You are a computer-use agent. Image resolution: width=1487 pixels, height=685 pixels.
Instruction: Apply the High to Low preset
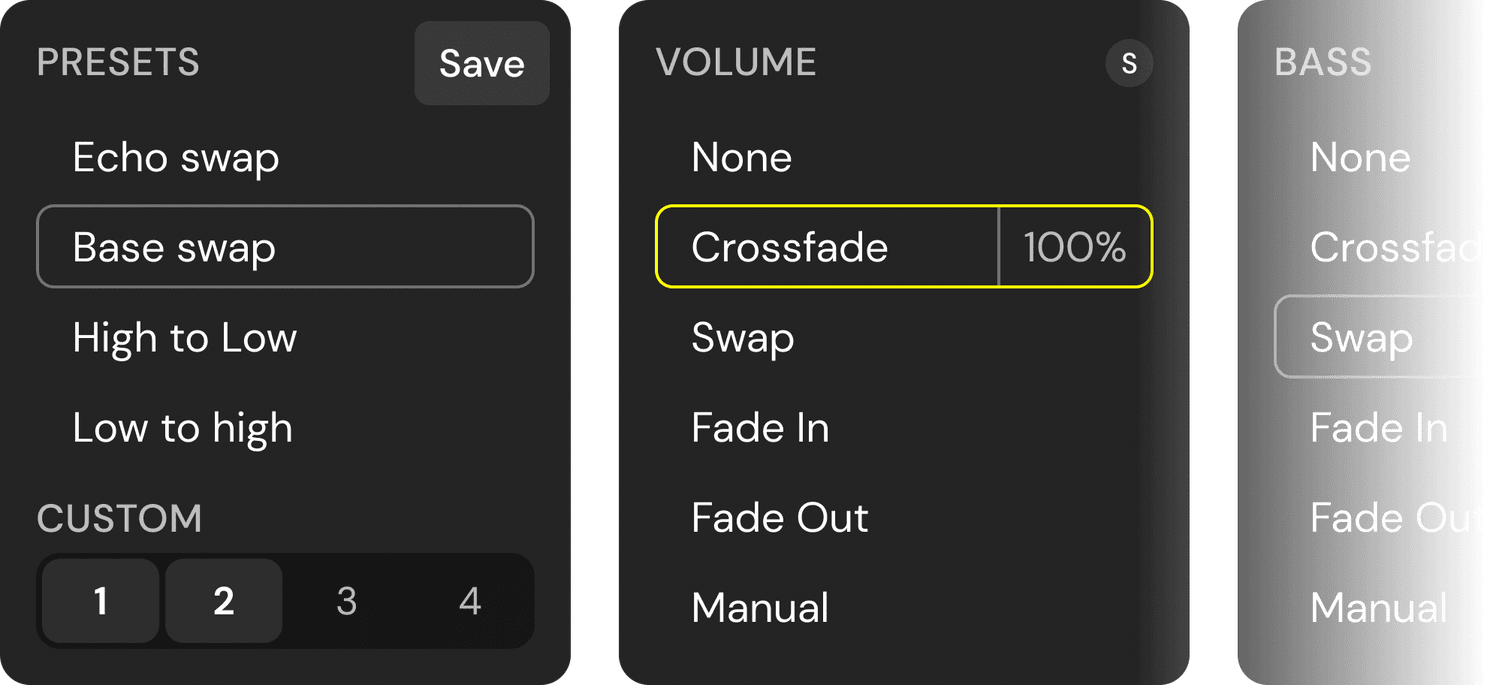[x=184, y=337]
